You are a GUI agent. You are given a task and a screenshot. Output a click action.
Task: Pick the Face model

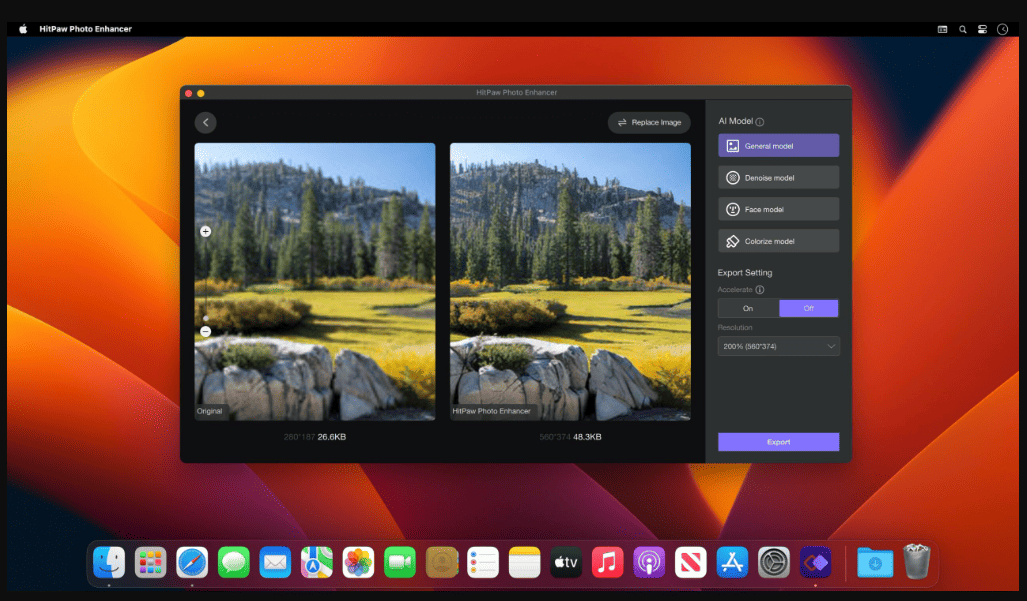coord(778,209)
